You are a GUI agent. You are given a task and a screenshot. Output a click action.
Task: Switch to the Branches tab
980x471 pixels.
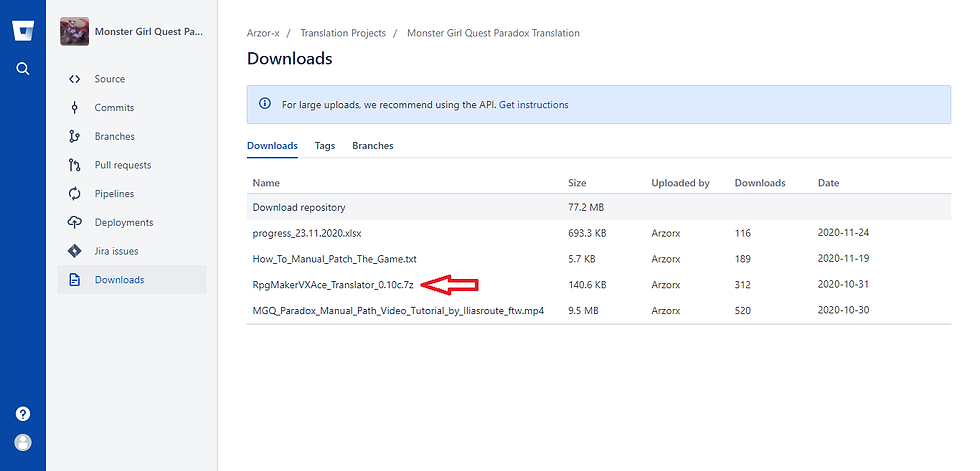click(x=372, y=146)
